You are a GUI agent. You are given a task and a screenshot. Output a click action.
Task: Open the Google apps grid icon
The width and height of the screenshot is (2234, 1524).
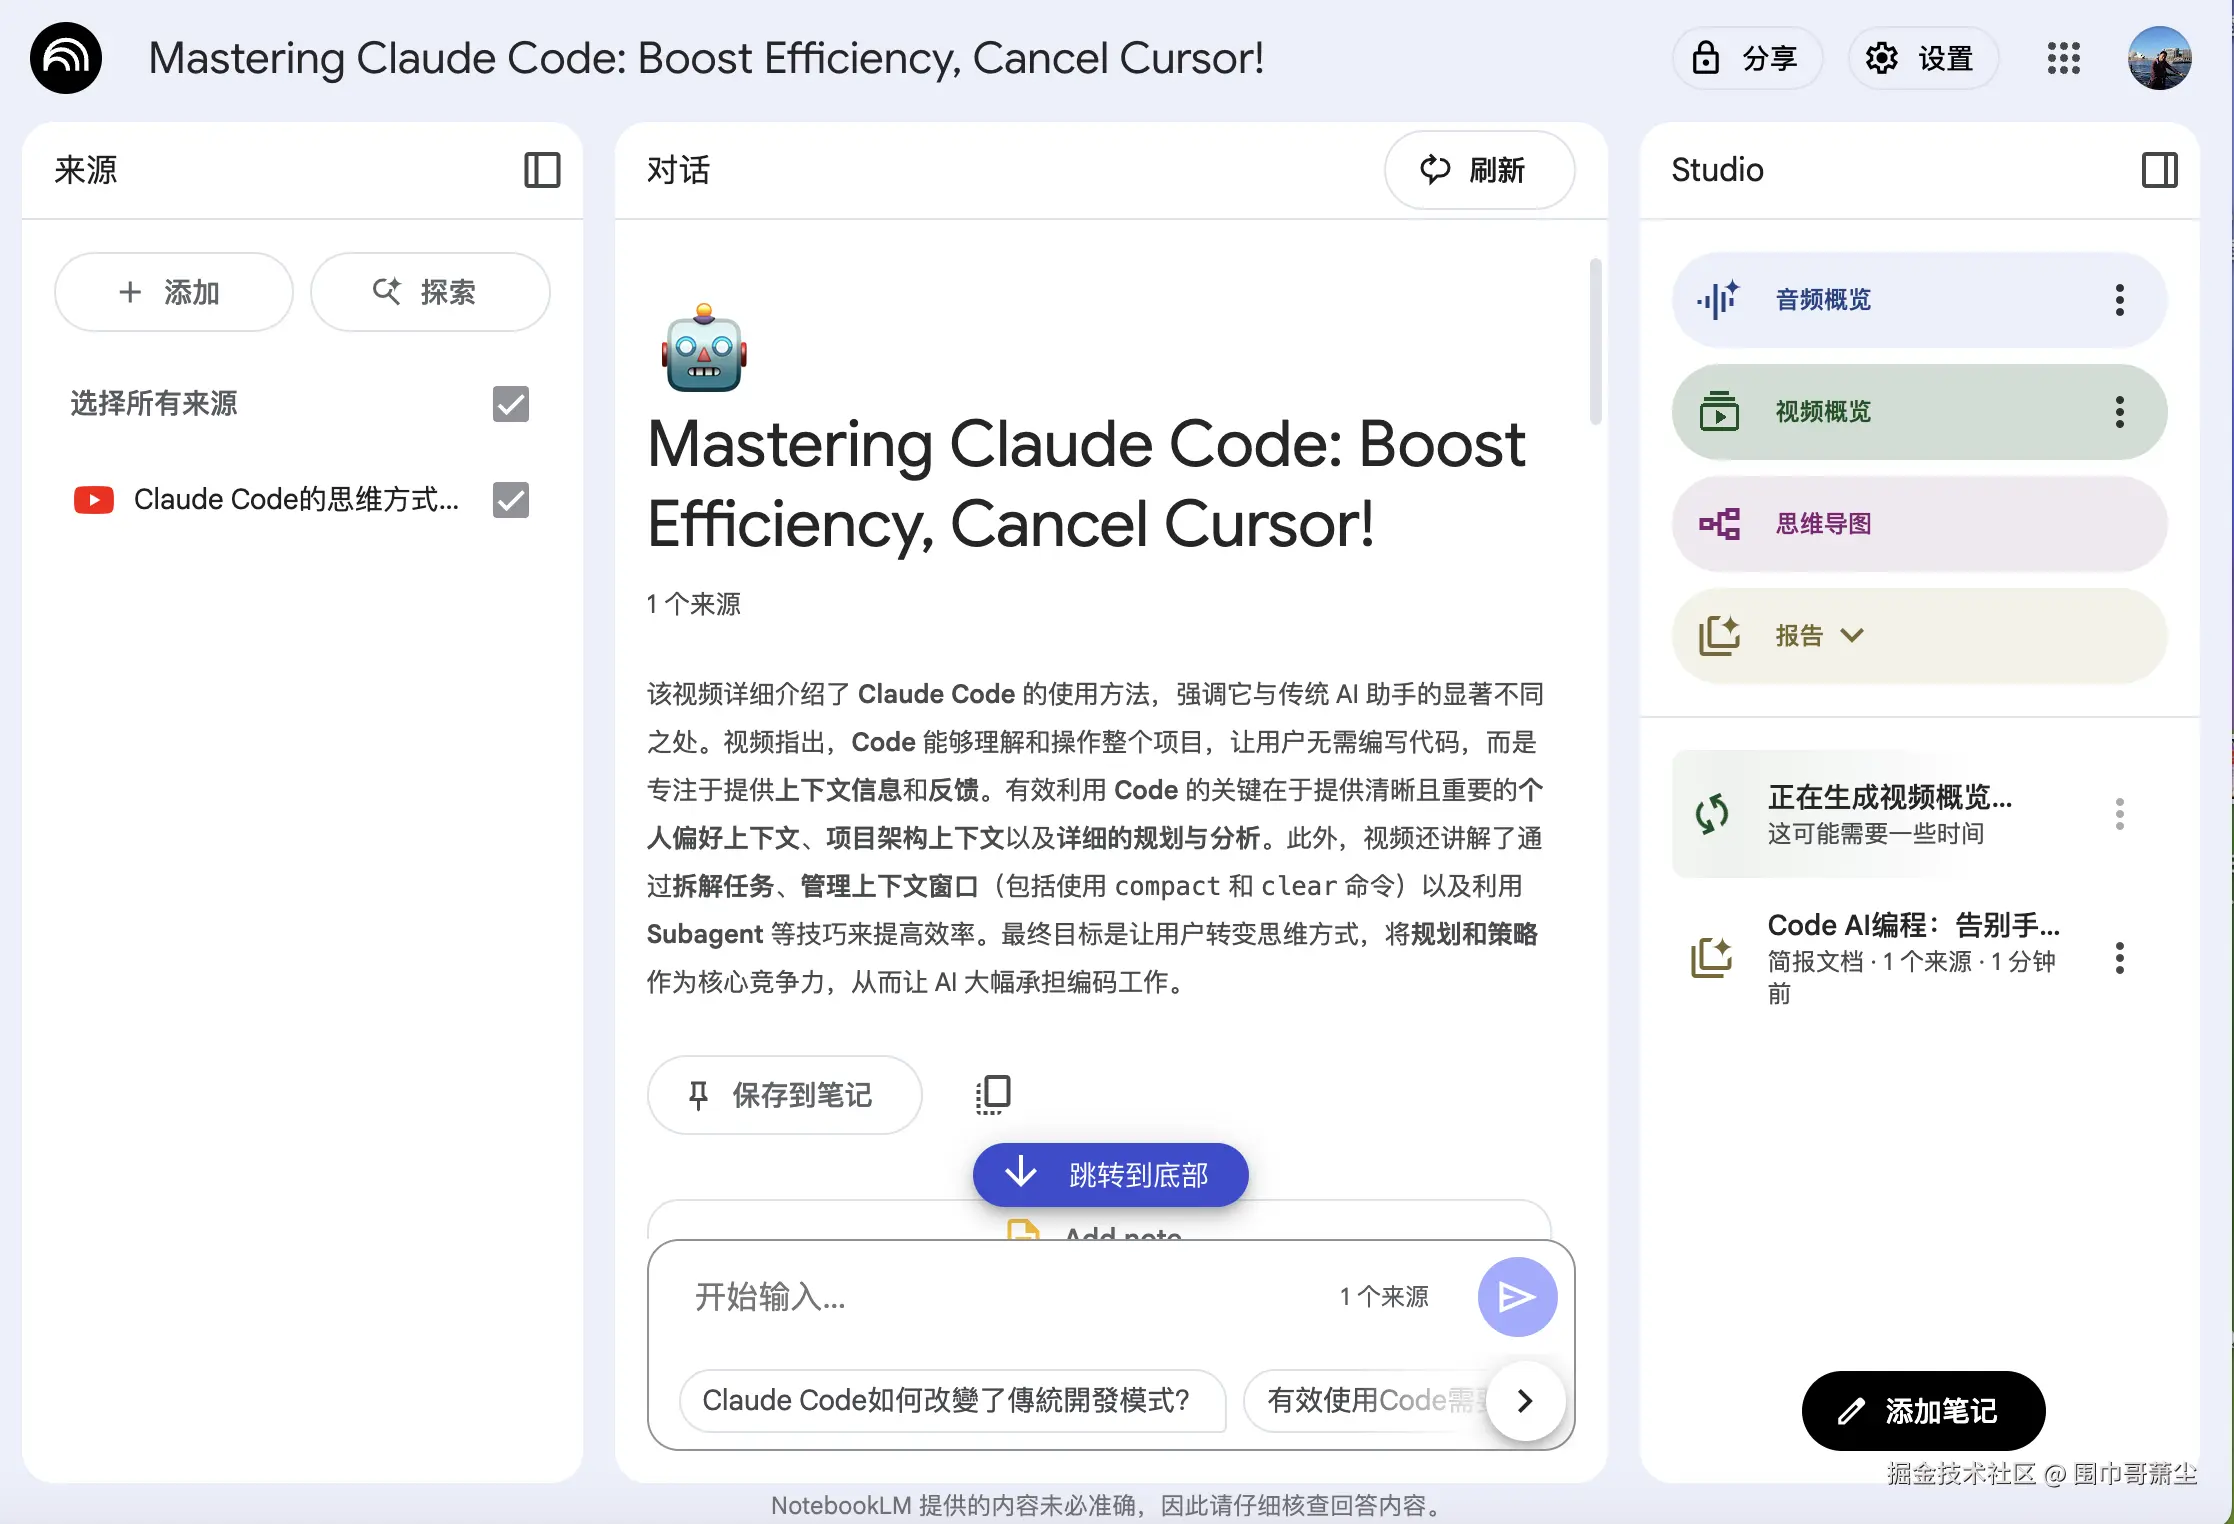point(2063,58)
